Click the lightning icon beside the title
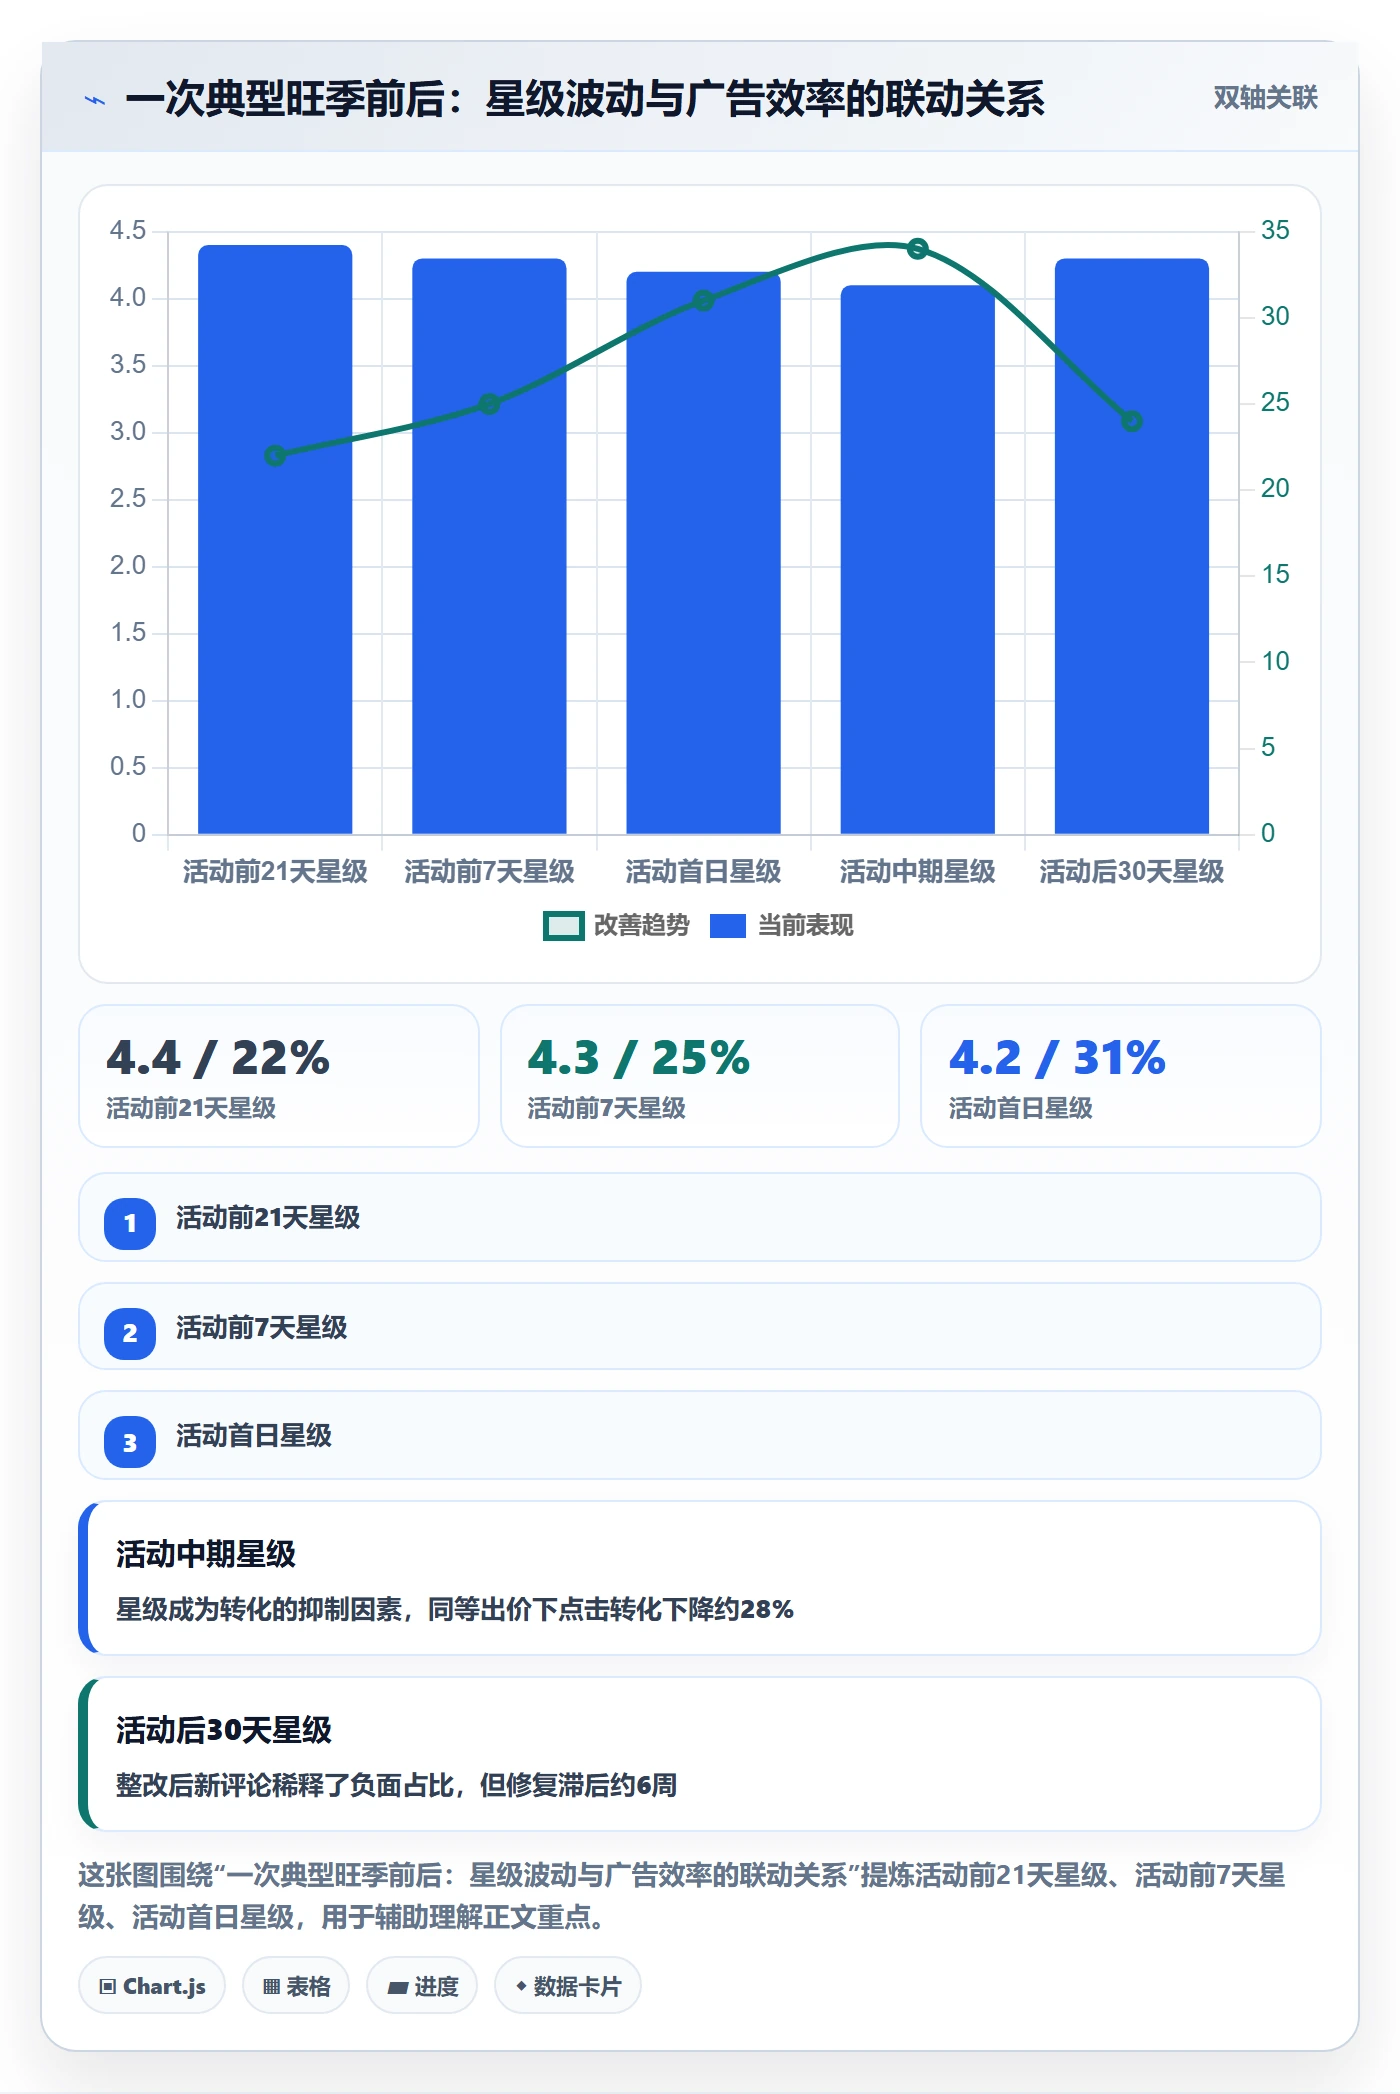Image resolution: width=1400 pixels, height=2094 pixels. (95, 100)
